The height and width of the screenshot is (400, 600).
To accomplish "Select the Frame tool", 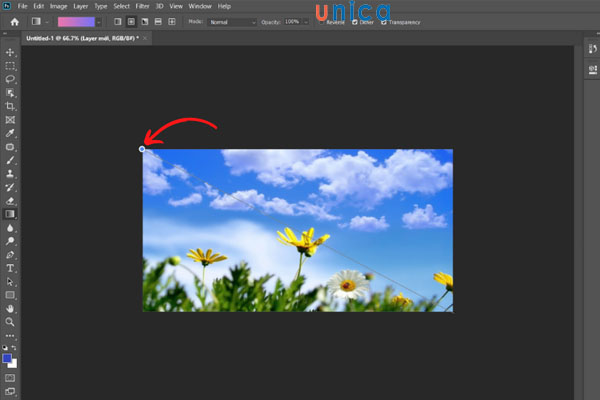I will 10,120.
